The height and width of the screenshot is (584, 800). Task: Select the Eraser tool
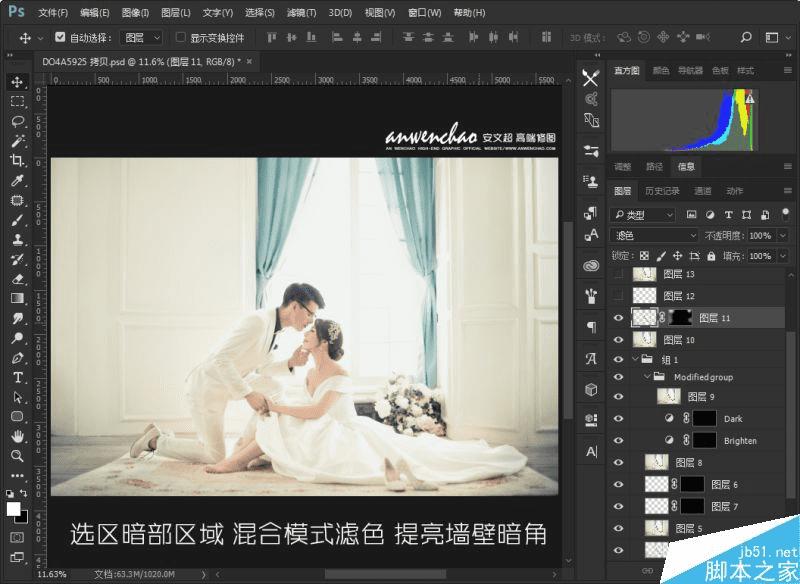pos(17,279)
